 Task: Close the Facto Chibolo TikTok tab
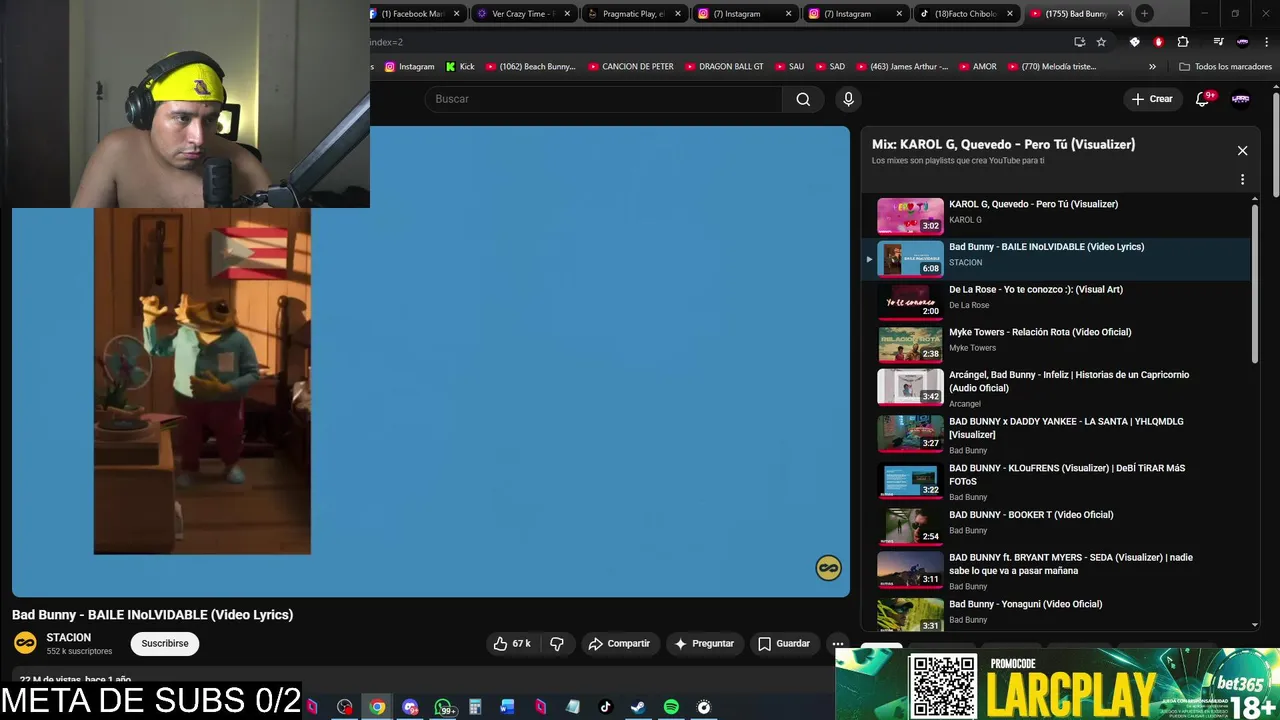coord(1010,14)
